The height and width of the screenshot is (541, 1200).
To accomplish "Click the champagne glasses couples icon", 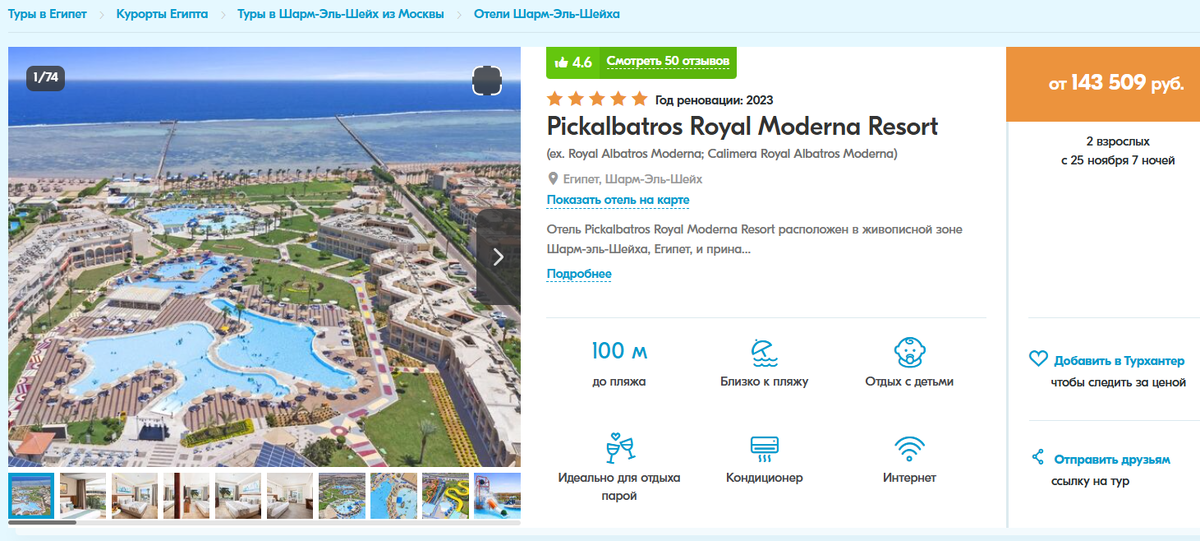I will point(620,447).
